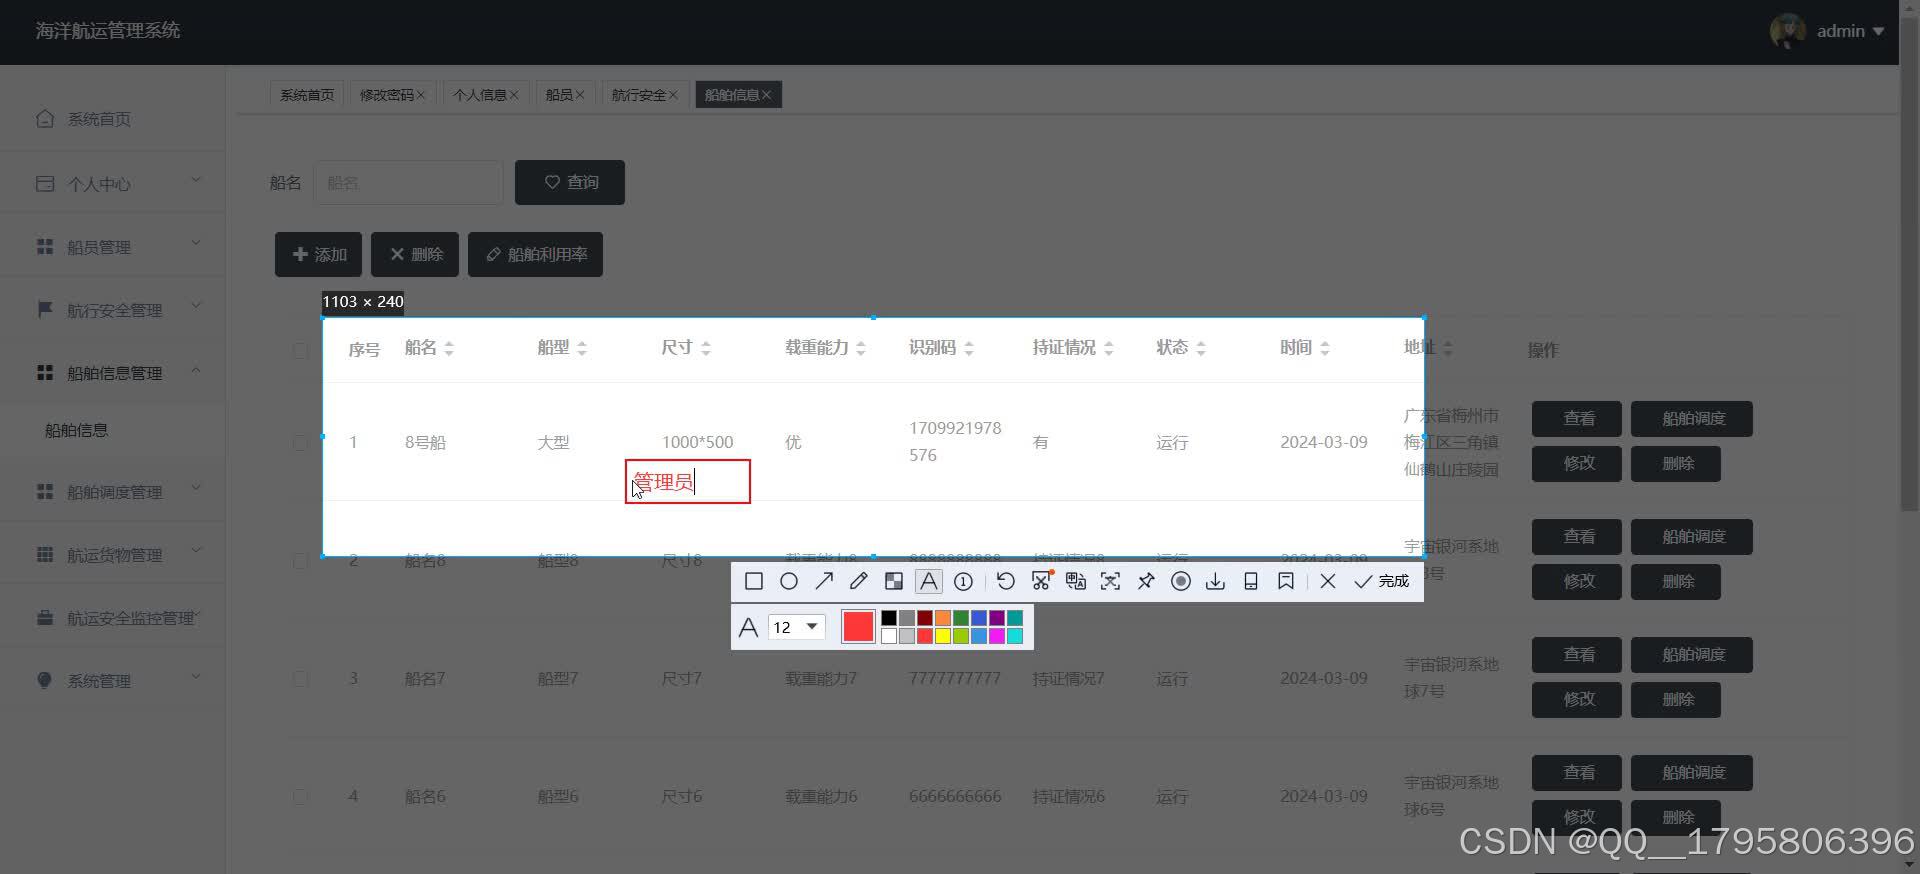Viewport: 1920px width, 874px height.
Task: Open 船舶信息 submenu item in sidebar
Action: tap(76, 430)
